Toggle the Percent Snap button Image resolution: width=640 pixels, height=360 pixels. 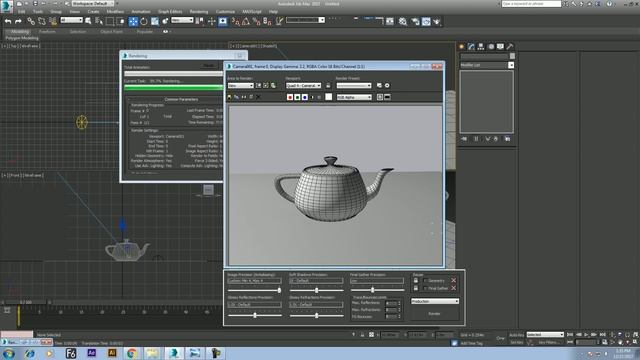click(256, 21)
